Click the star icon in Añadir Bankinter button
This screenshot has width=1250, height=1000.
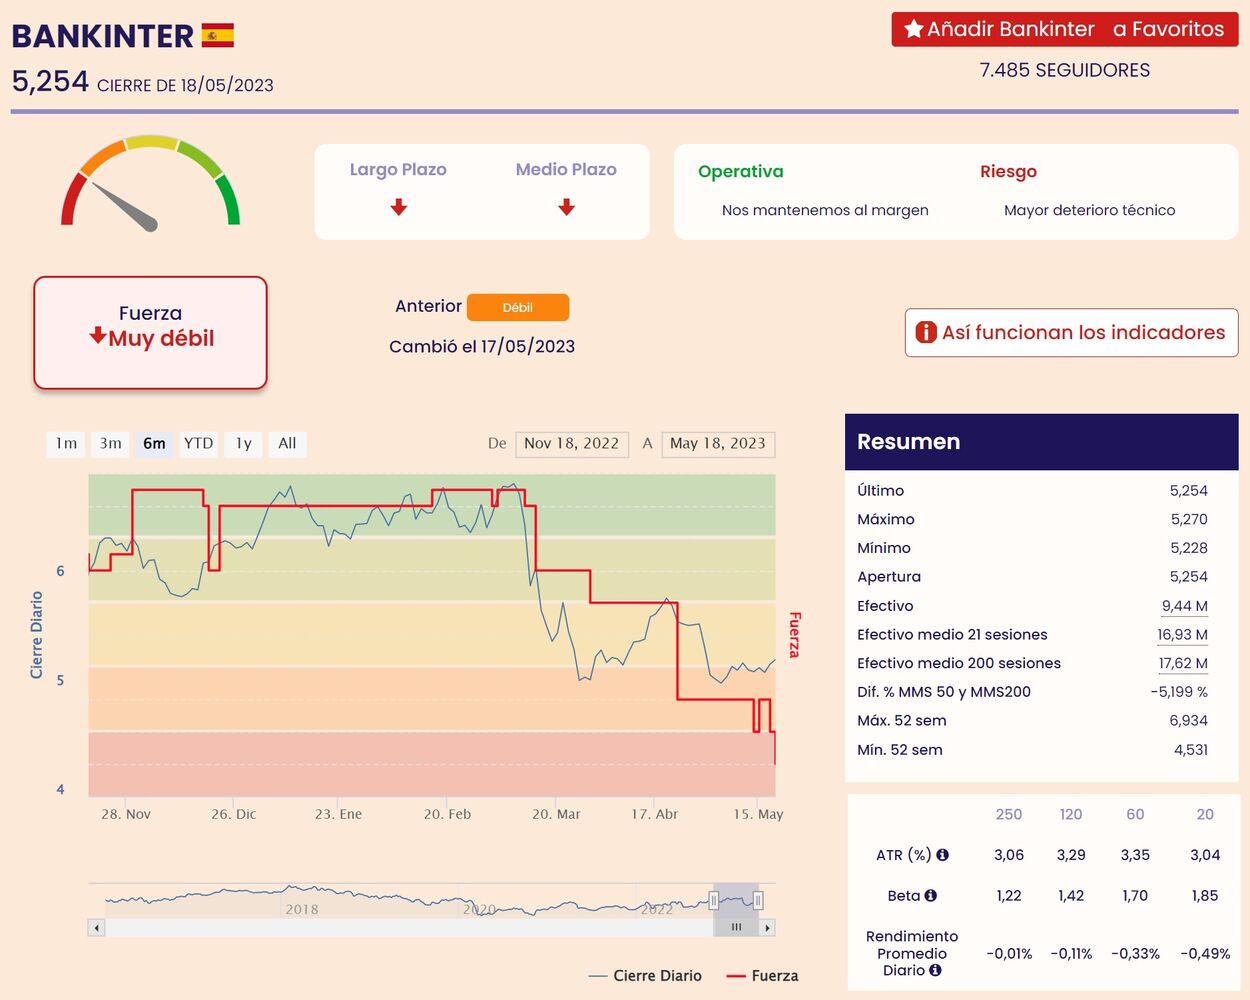coord(913,29)
